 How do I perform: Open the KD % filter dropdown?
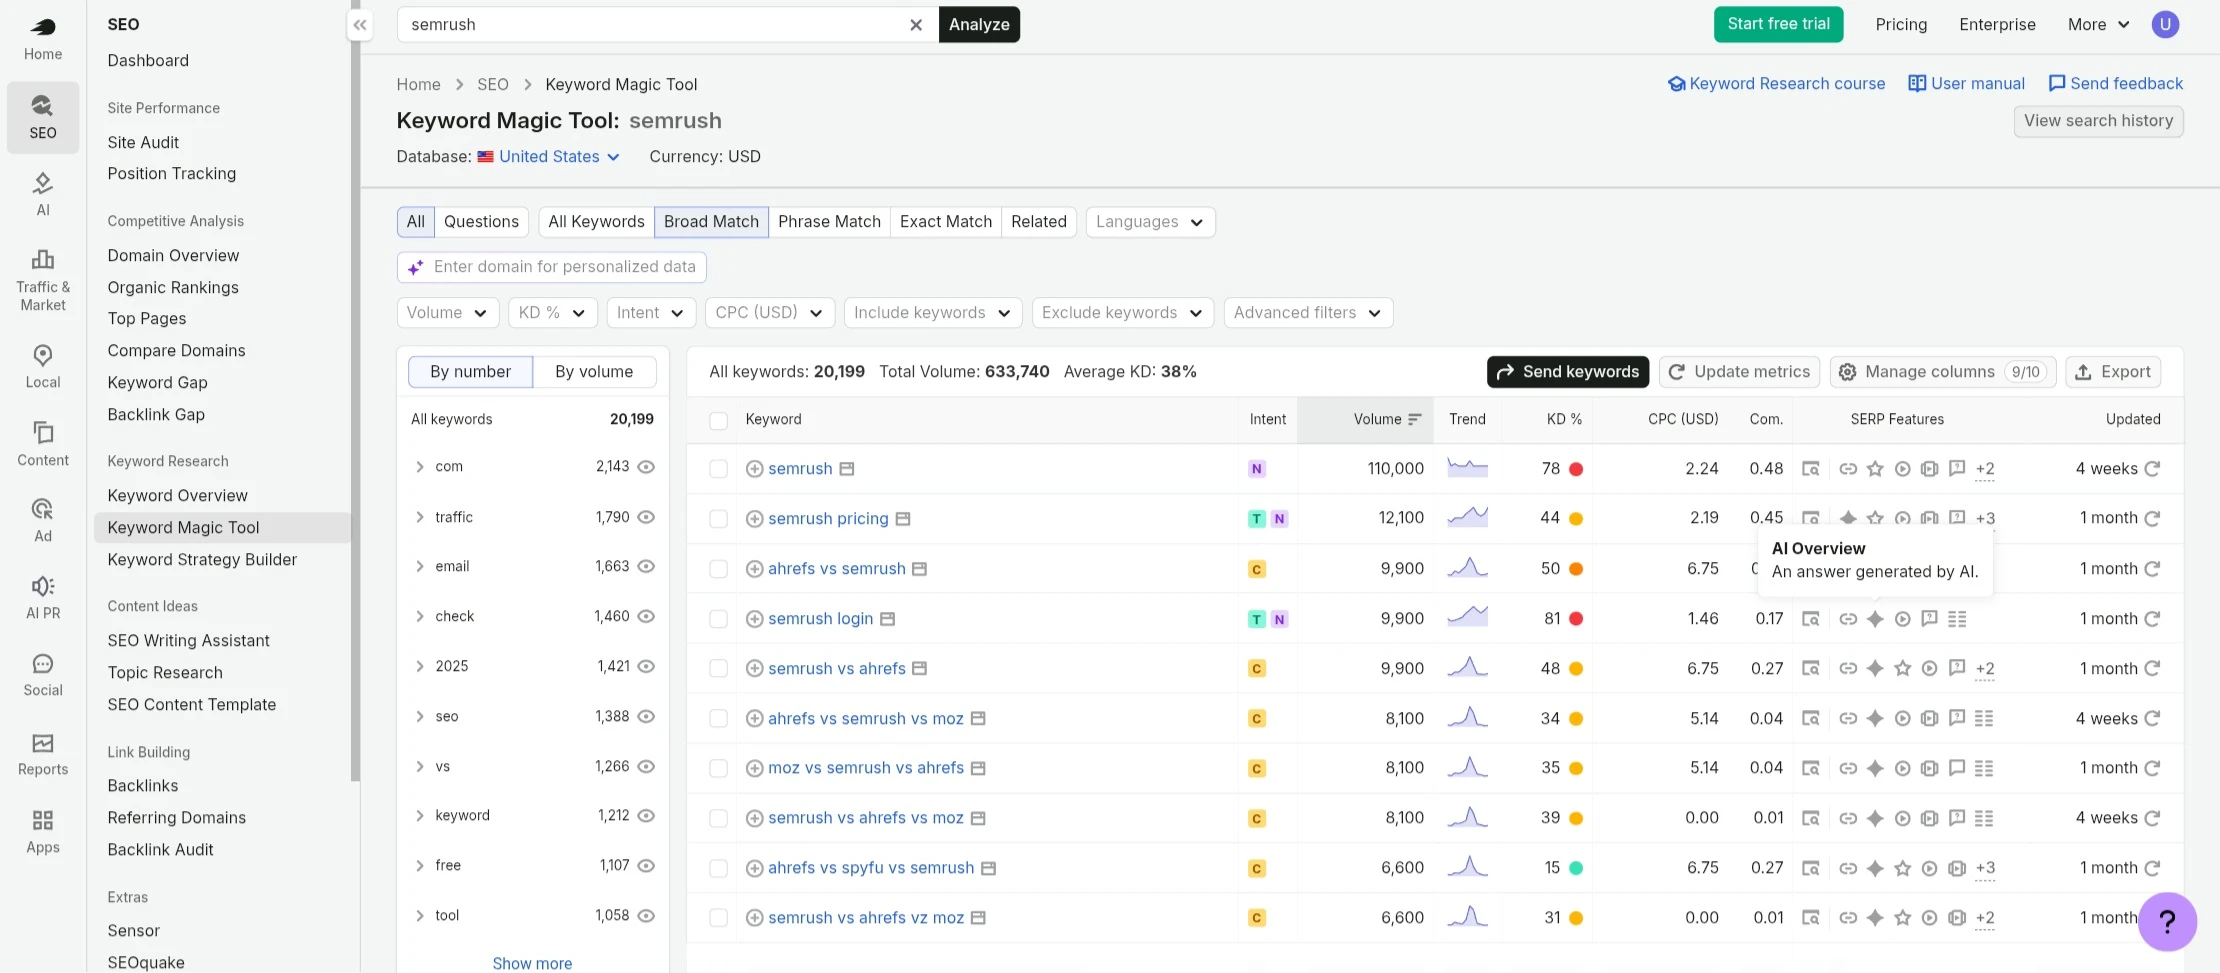click(x=552, y=313)
